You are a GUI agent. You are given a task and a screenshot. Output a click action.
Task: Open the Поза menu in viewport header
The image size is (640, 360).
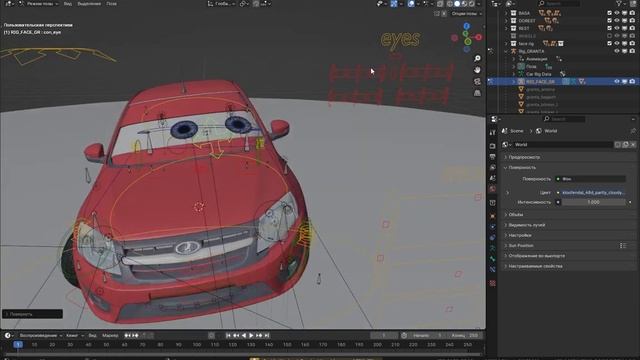pos(111,4)
